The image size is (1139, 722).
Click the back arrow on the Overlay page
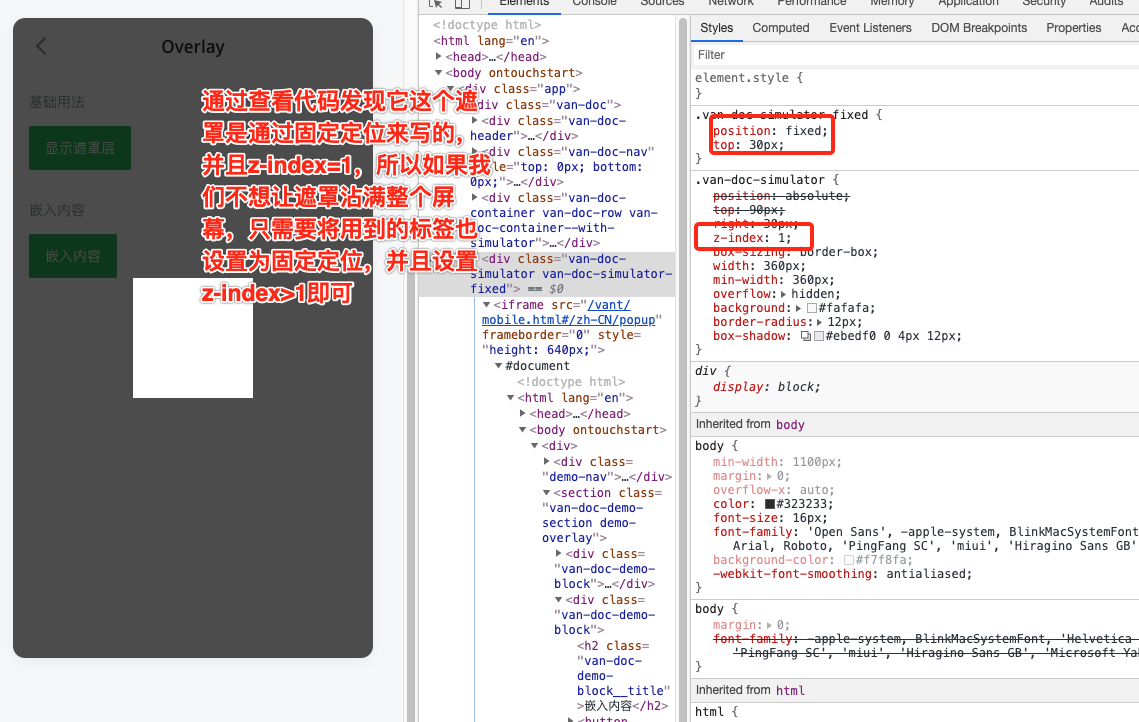pos(40,45)
